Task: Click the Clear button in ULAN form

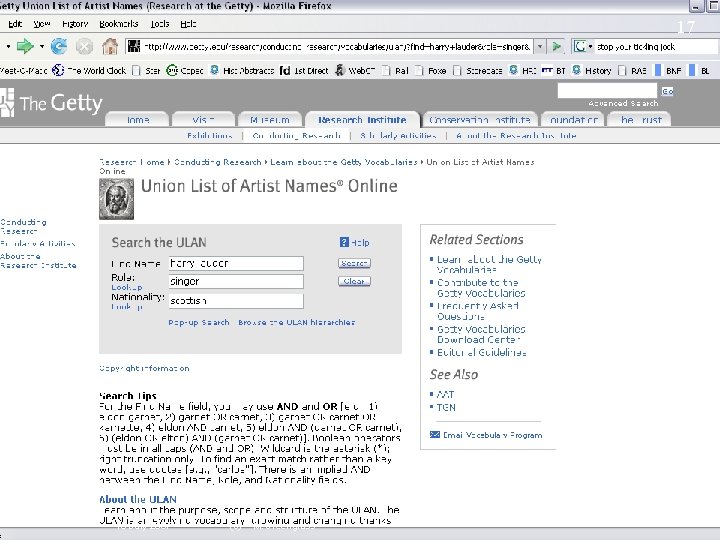Action: click(354, 281)
